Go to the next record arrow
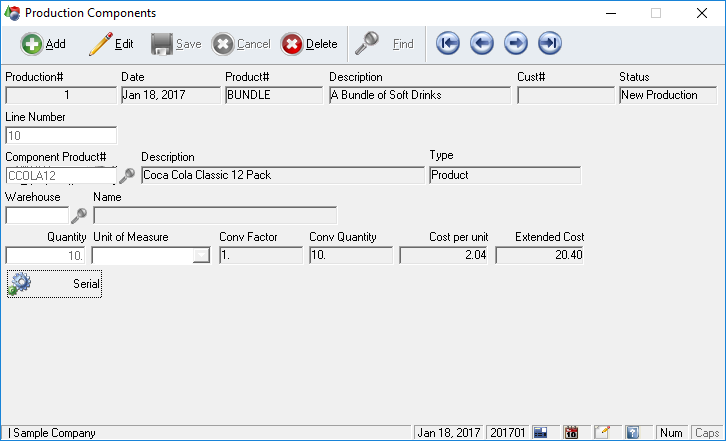Image resolution: width=726 pixels, height=441 pixels. [x=516, y=44]
